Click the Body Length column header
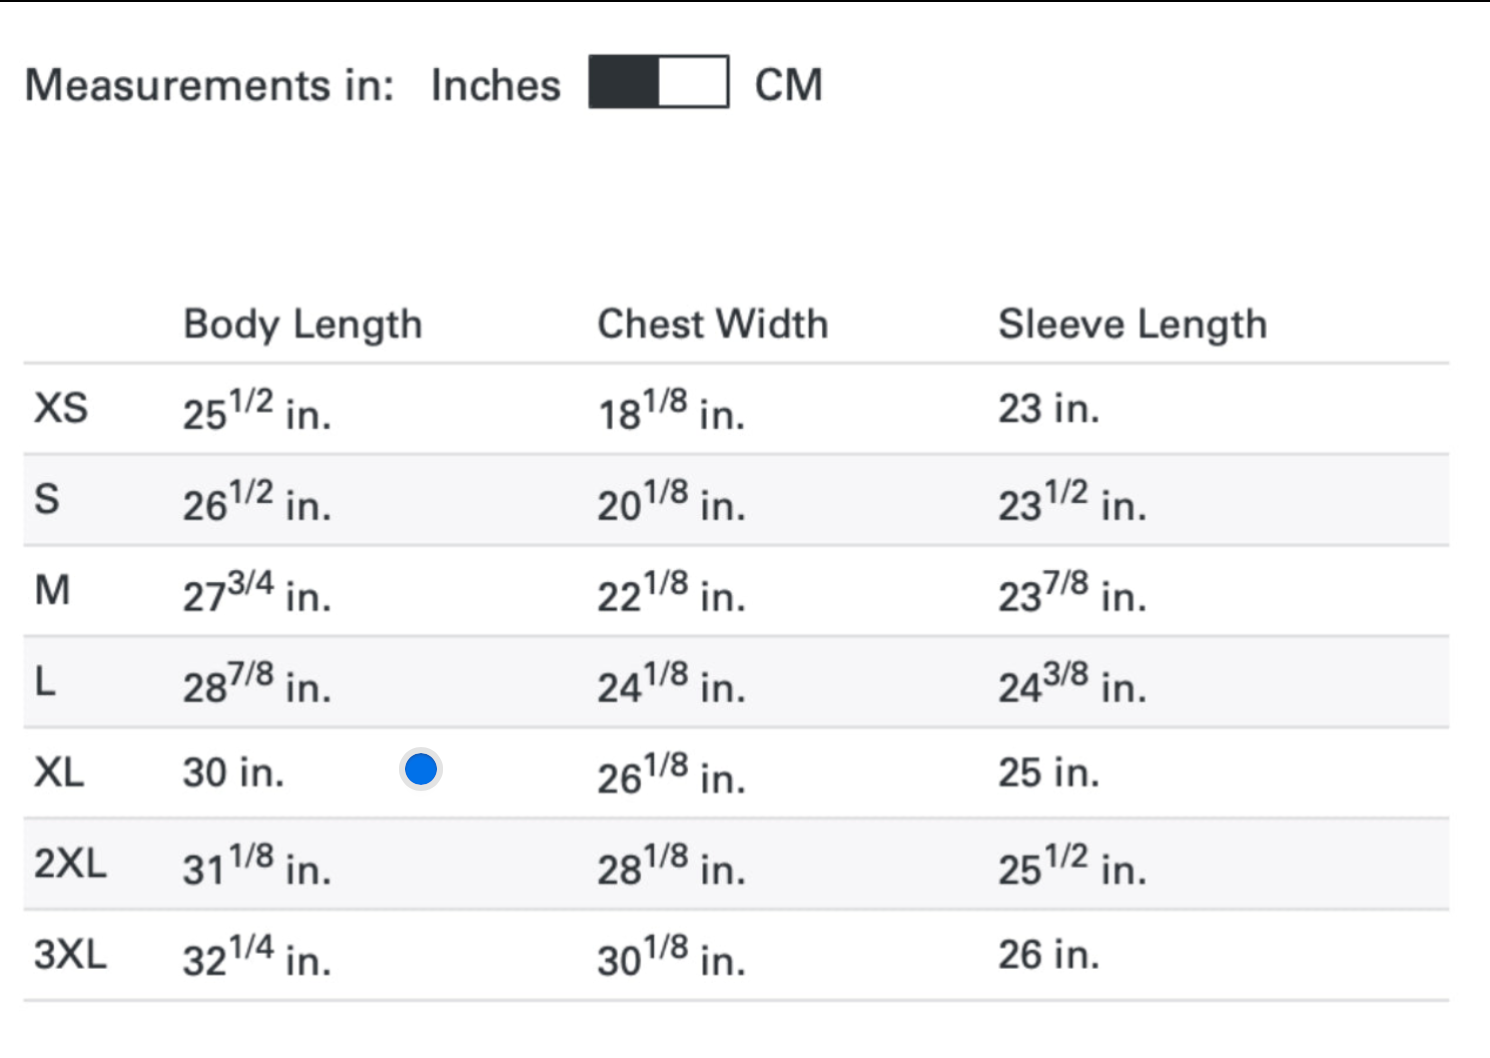This screenshot has height=1058, width=1490. [302, 325]
